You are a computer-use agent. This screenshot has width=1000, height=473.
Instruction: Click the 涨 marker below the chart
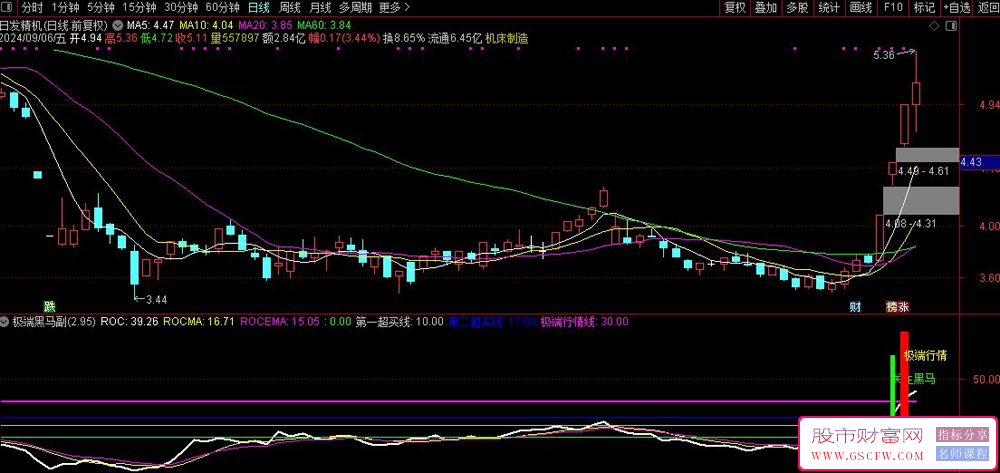click(x=903, y=307)
